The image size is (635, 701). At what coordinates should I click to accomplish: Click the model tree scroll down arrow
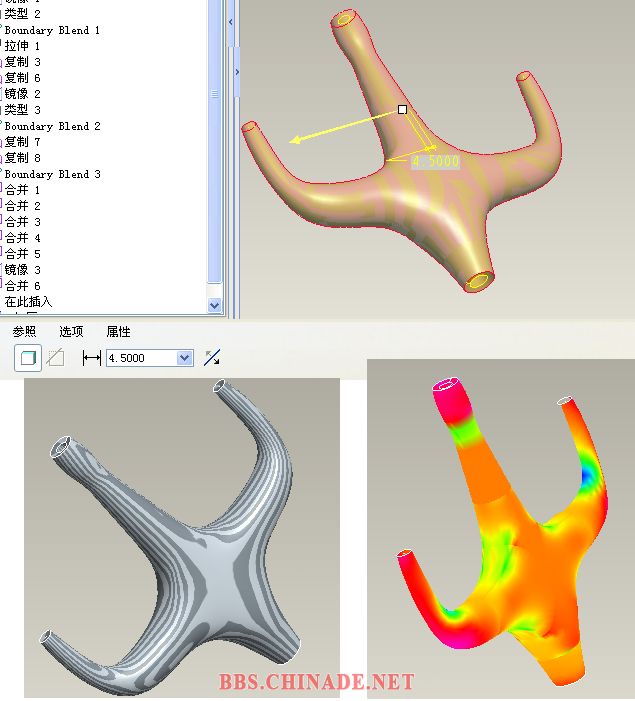point(215,305)
